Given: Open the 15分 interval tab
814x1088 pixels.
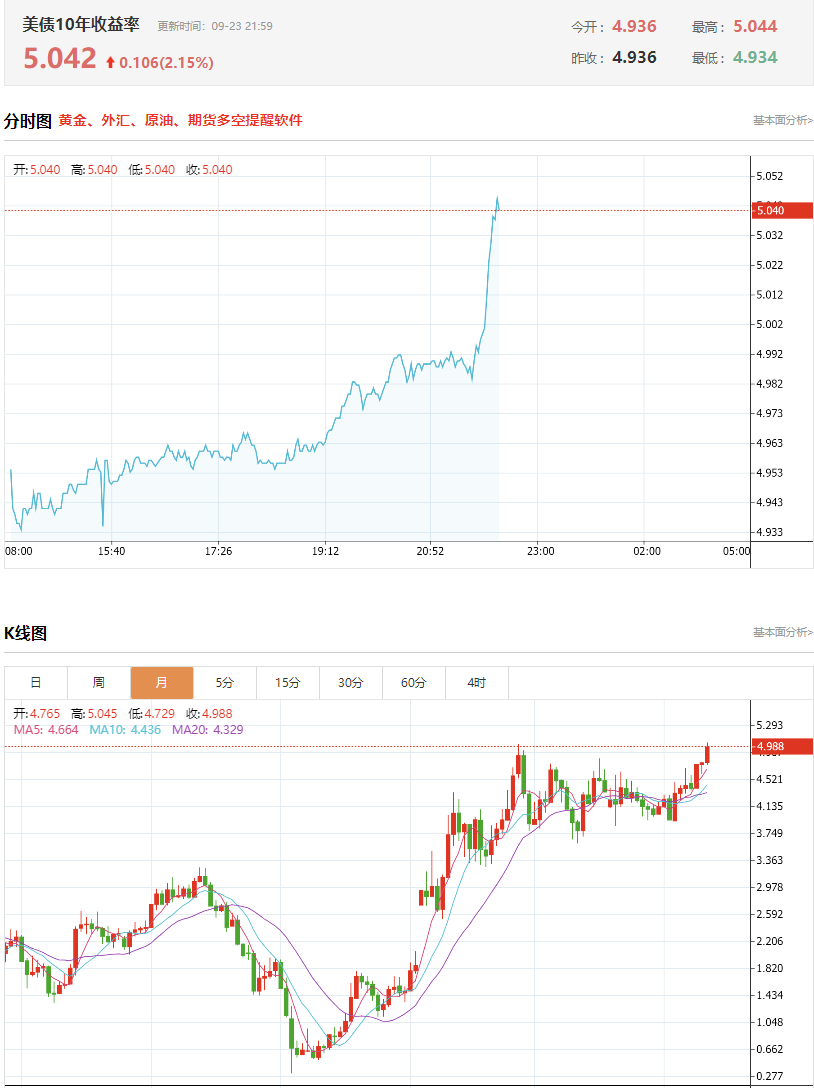Looking at the screenshot, I should (x=288, y=683).
